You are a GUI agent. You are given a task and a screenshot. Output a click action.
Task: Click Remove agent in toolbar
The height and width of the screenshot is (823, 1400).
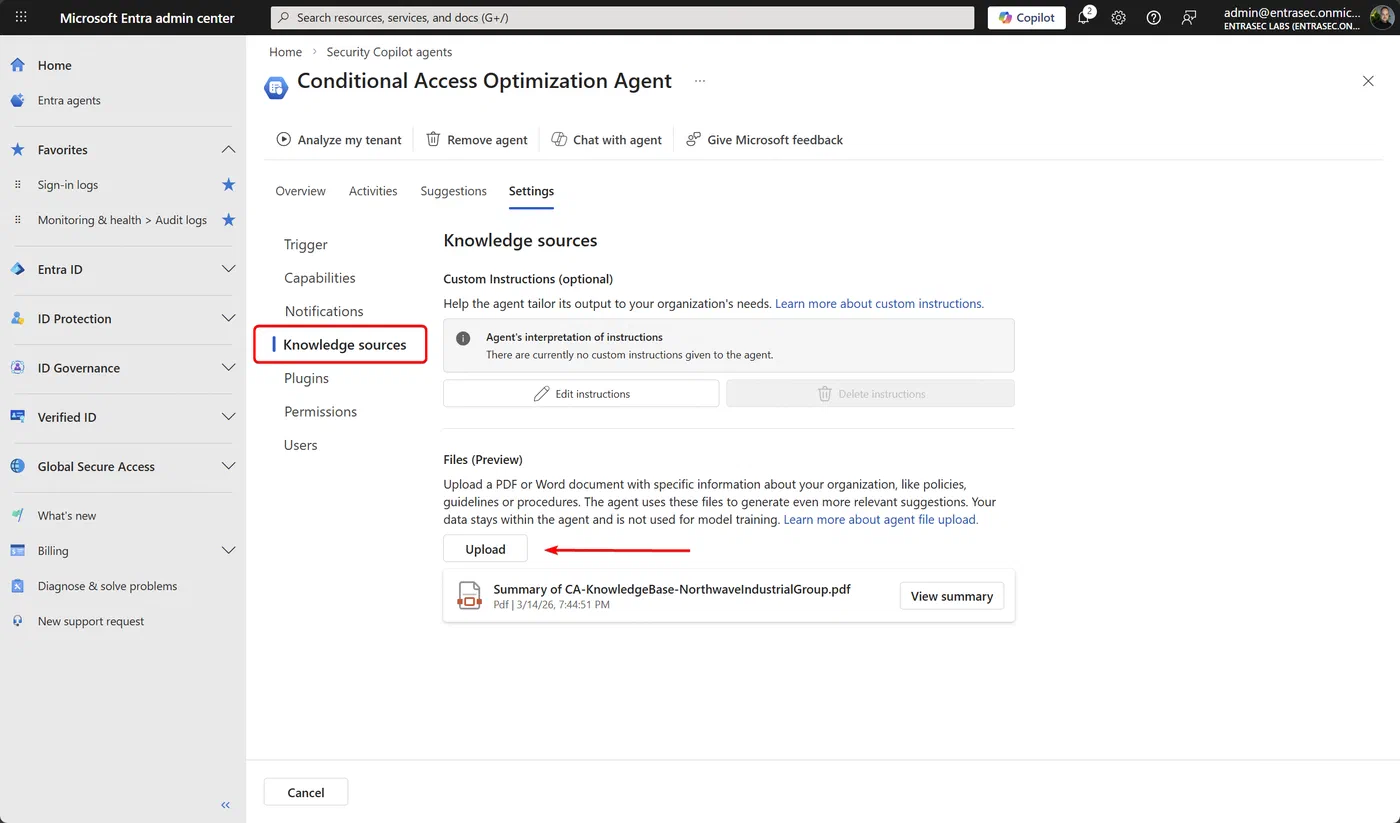pos(477,140)
